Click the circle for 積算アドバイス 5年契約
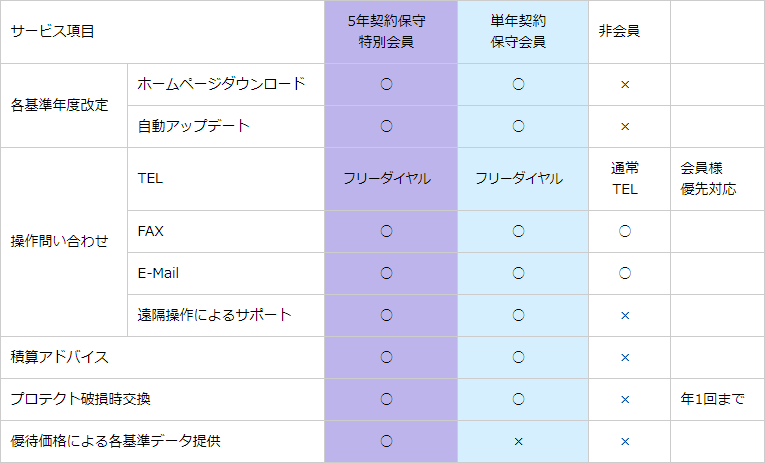Screen dimensions: 765x463 click(x=386, y=357)
